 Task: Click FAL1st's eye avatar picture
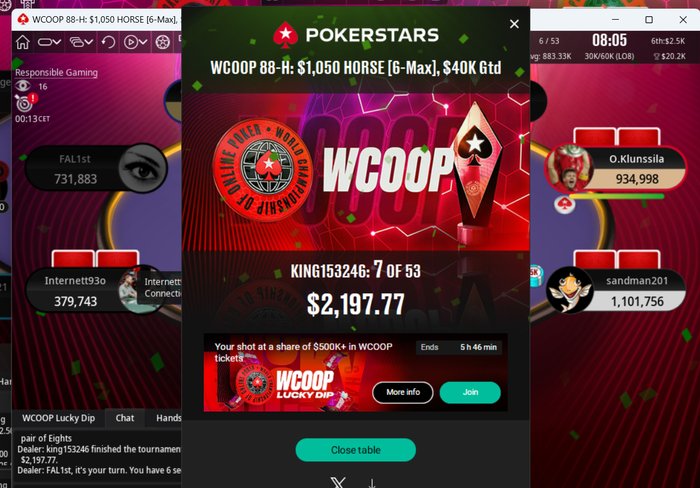pyautogui.click(x=143, y=168)
